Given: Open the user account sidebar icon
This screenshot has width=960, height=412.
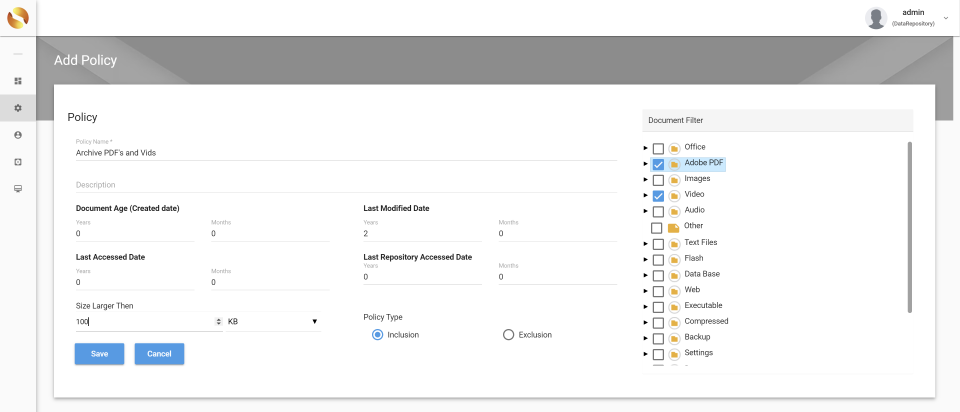Looking at the screenshot, I should (x=18, y=134).
